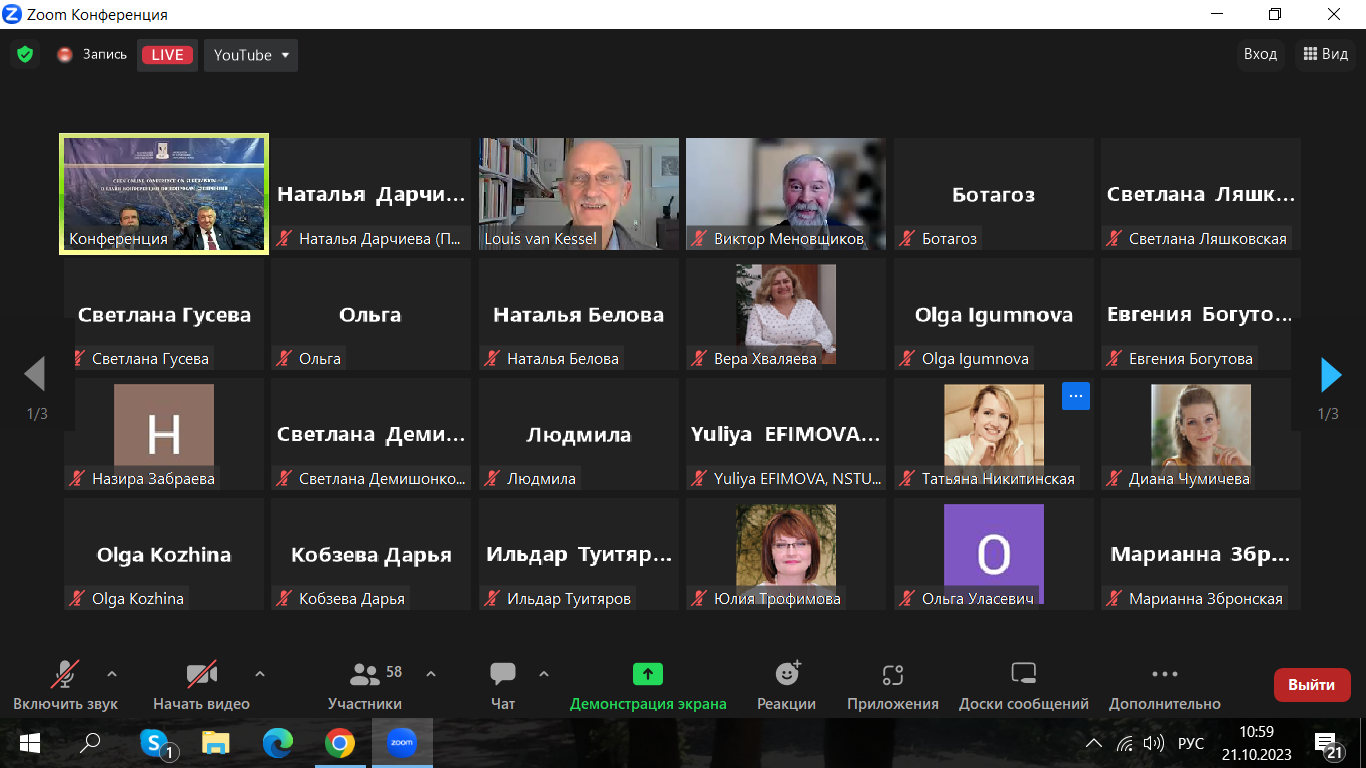Open the Participants list
The width and height of the screenshot is (1366, 768).
coord(365,684)
